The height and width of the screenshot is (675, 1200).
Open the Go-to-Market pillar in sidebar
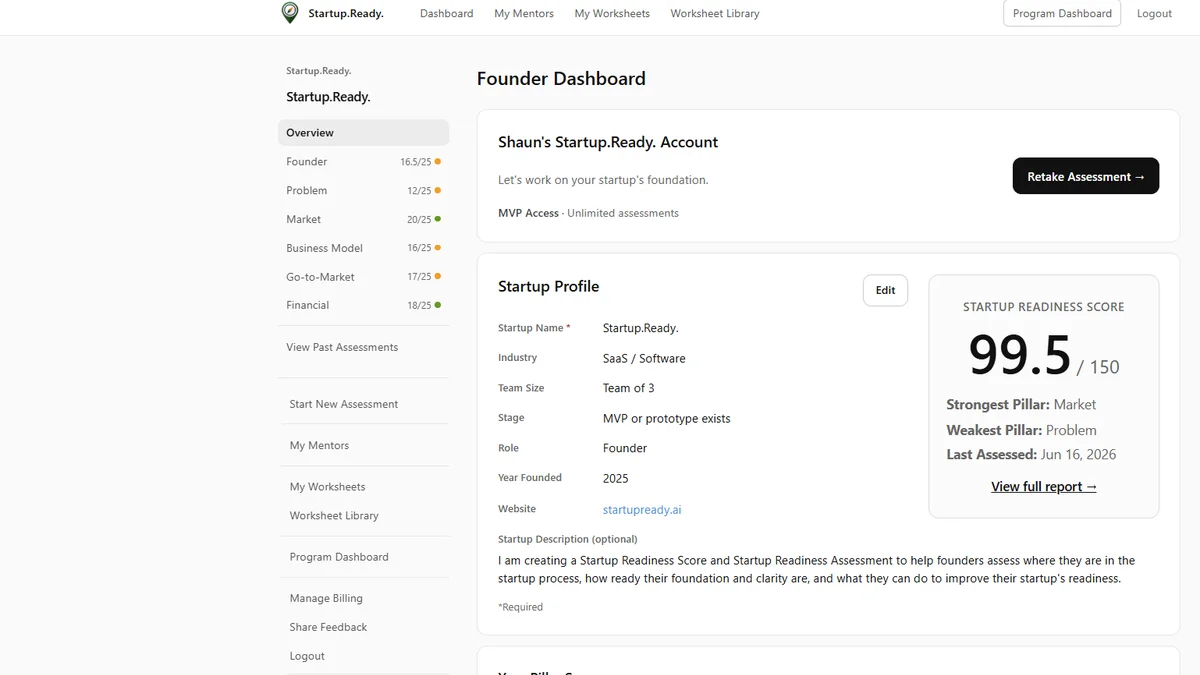[364, 277]
